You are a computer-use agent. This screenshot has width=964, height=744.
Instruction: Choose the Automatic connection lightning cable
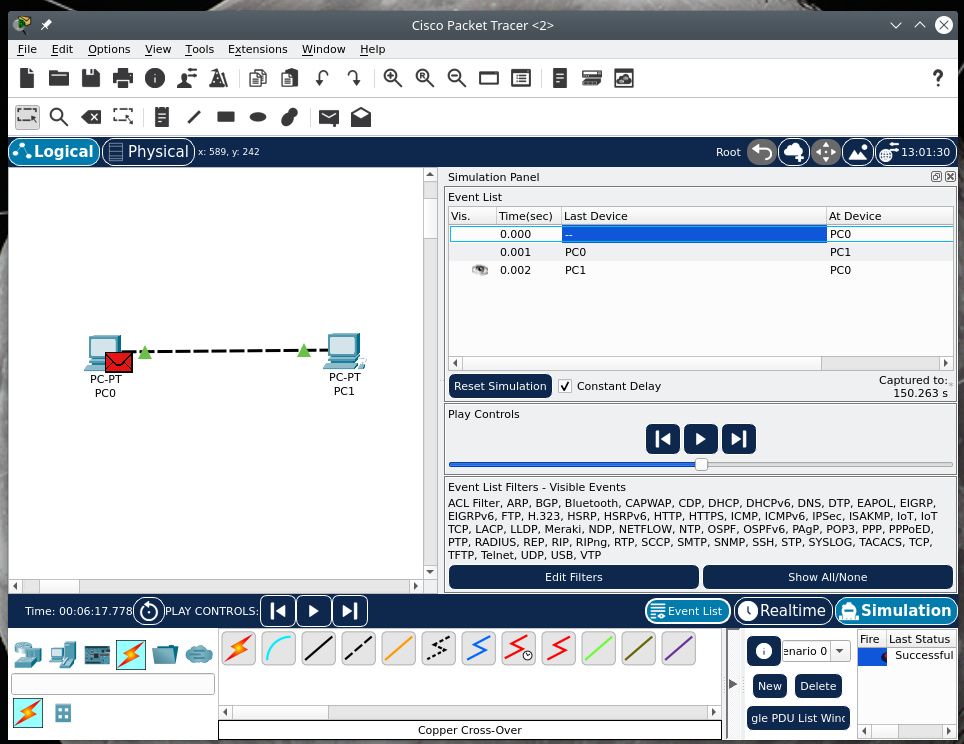point(238,649)
